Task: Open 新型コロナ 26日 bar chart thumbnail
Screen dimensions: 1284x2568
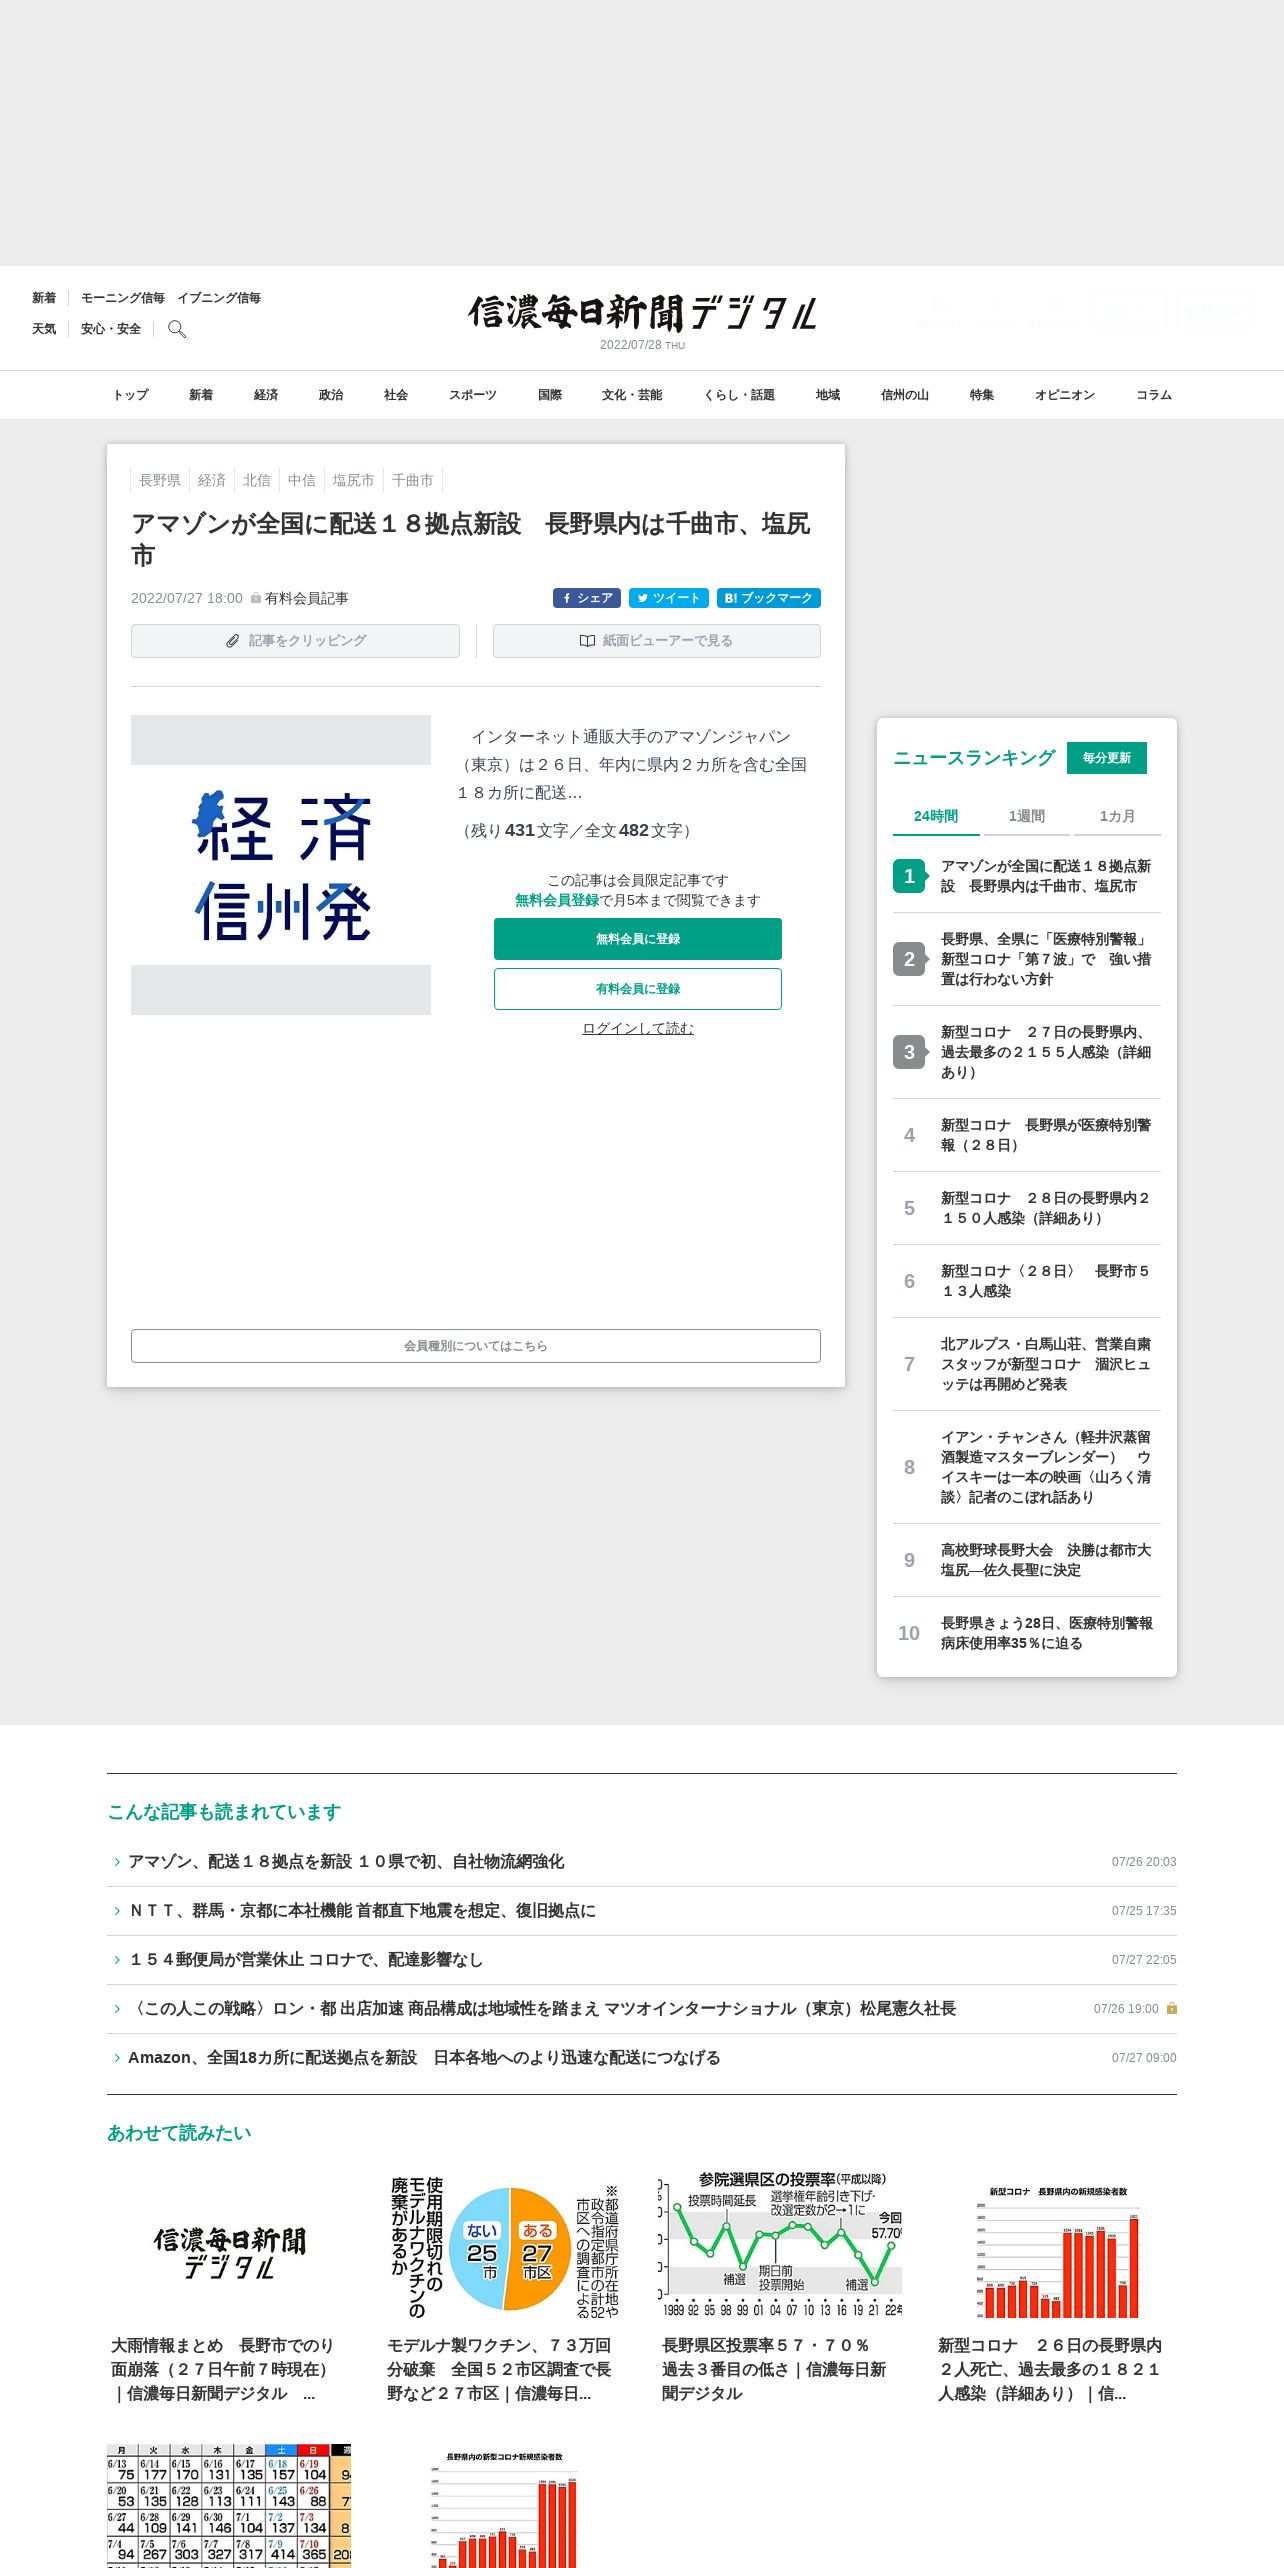Action: click(1056, 2247)
